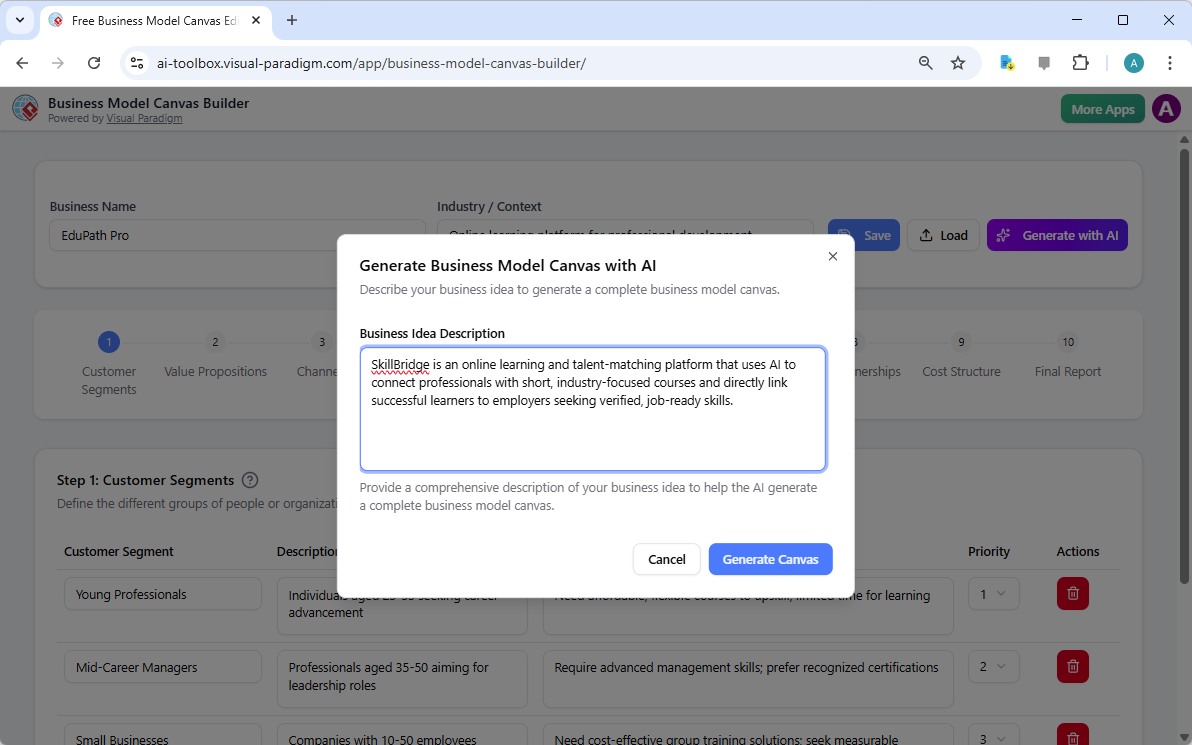Image resolution: width=1192 pixels, height=745 pixels.
Task: Open priority dropdown for Young Professionals
Action: pos(992,594)
